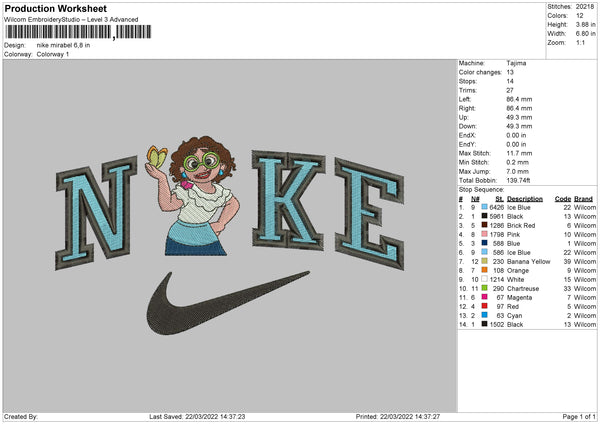Click the Ice Blue swatch with 586 stitches
The height and width of the screenshot is (424, 600).
tap(484, 252)
